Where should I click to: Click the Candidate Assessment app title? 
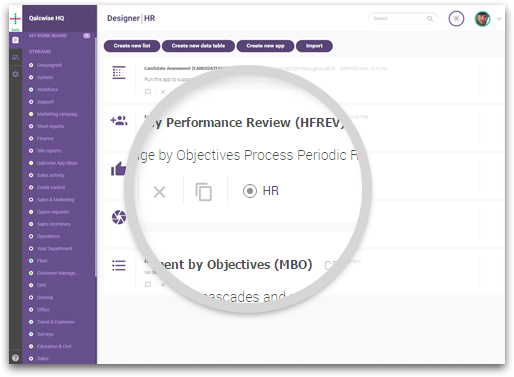tap(185, 68)
